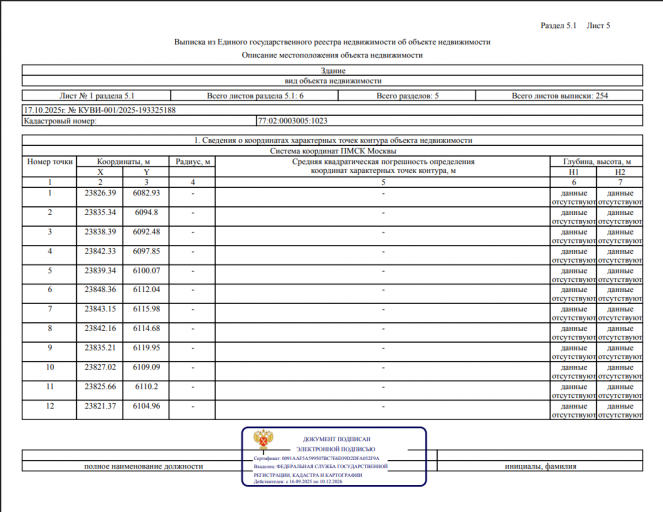Click X value 23825.66
The image size is (663, 512).
click(100, 387)
